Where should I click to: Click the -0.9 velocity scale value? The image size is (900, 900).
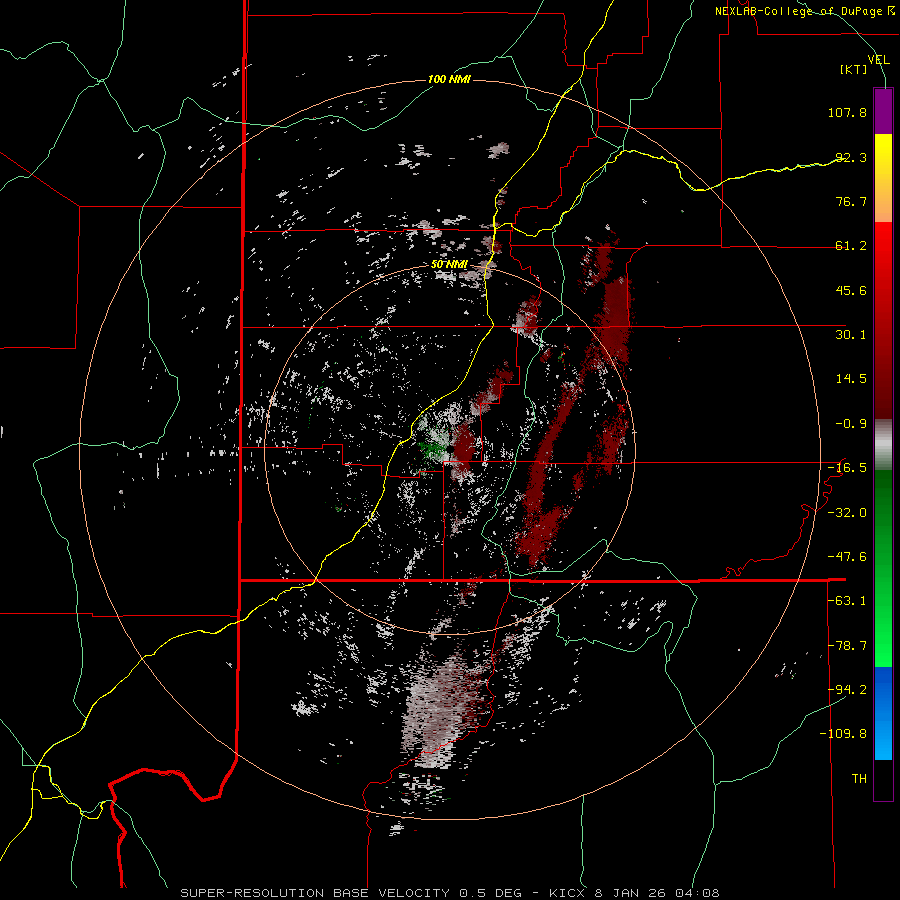851,424
